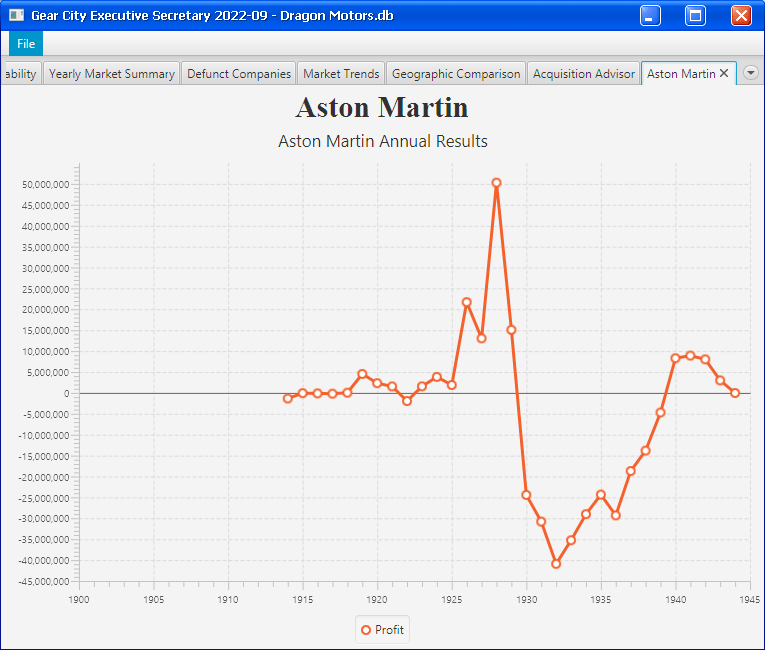Go to Geographic Comparison tab
765x650 pixels.
[456, 74]
